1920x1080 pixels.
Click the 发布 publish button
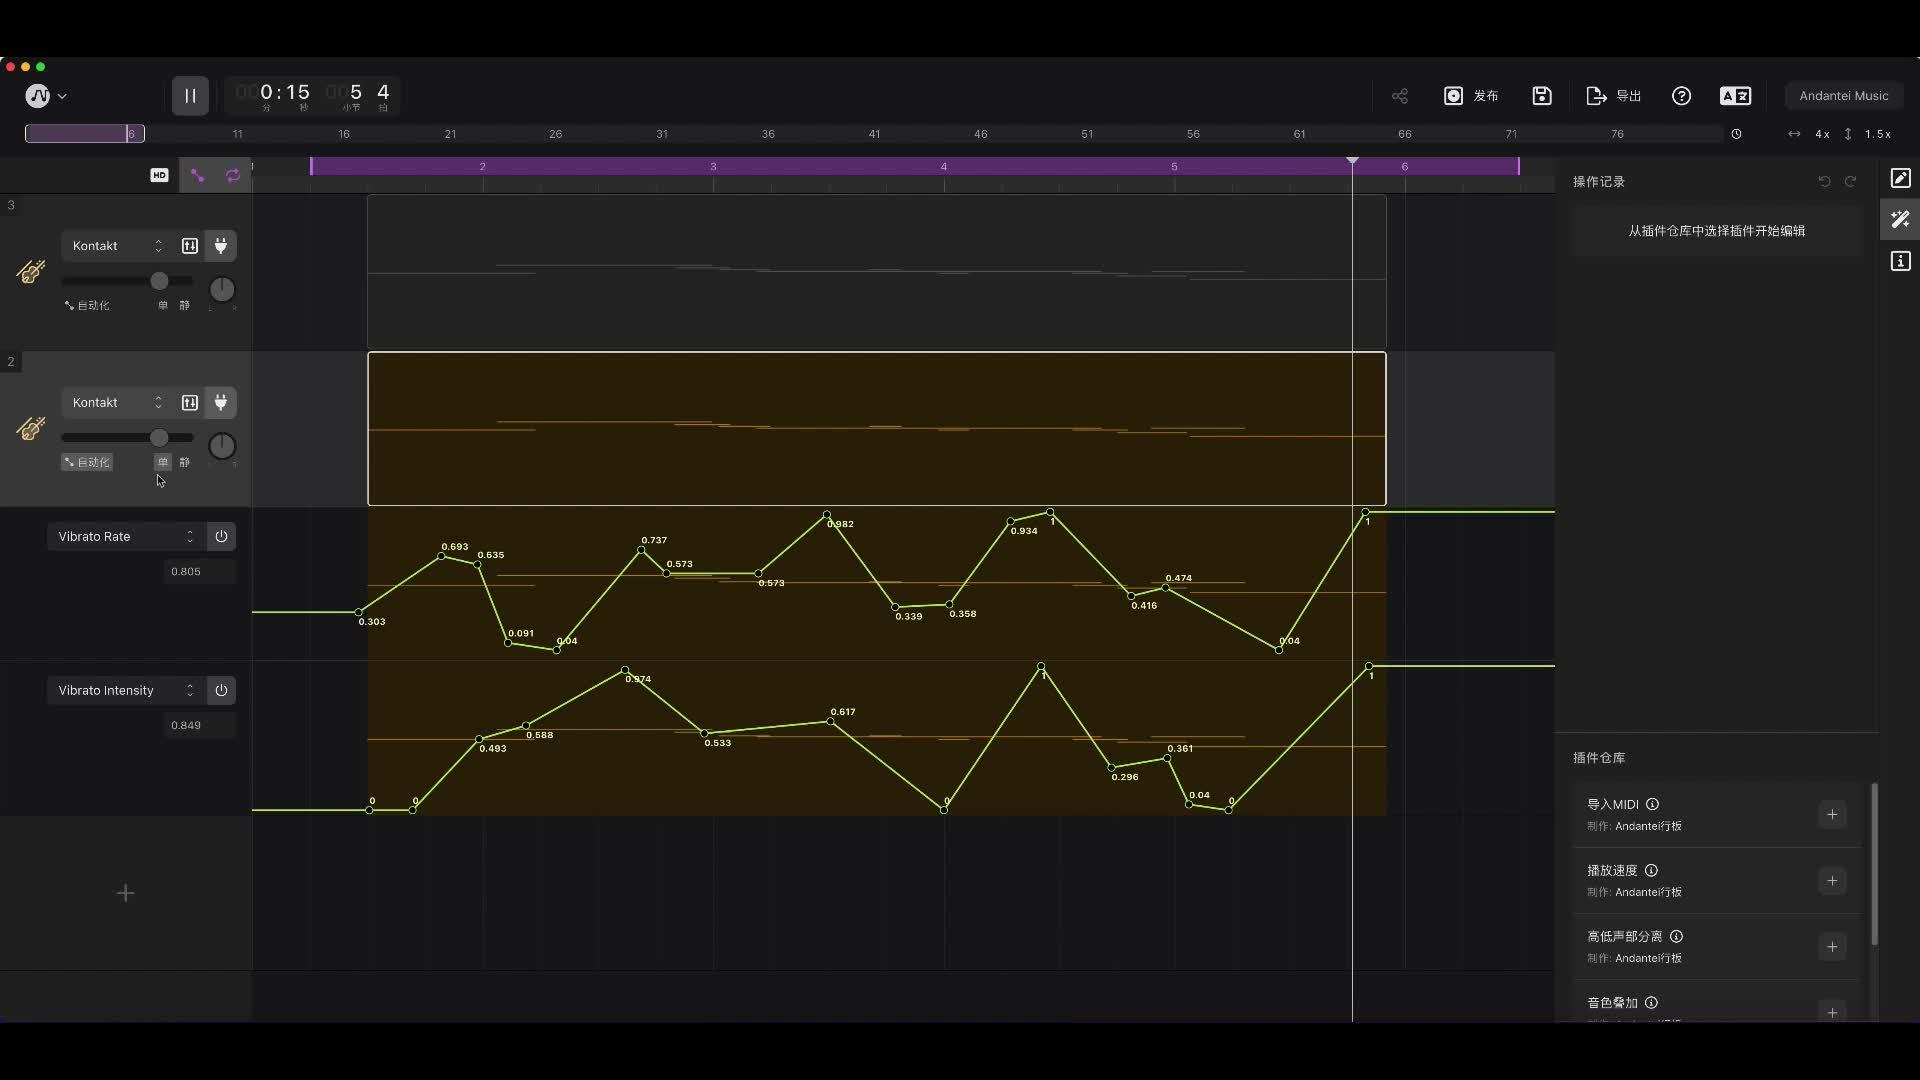point(1472,96)
